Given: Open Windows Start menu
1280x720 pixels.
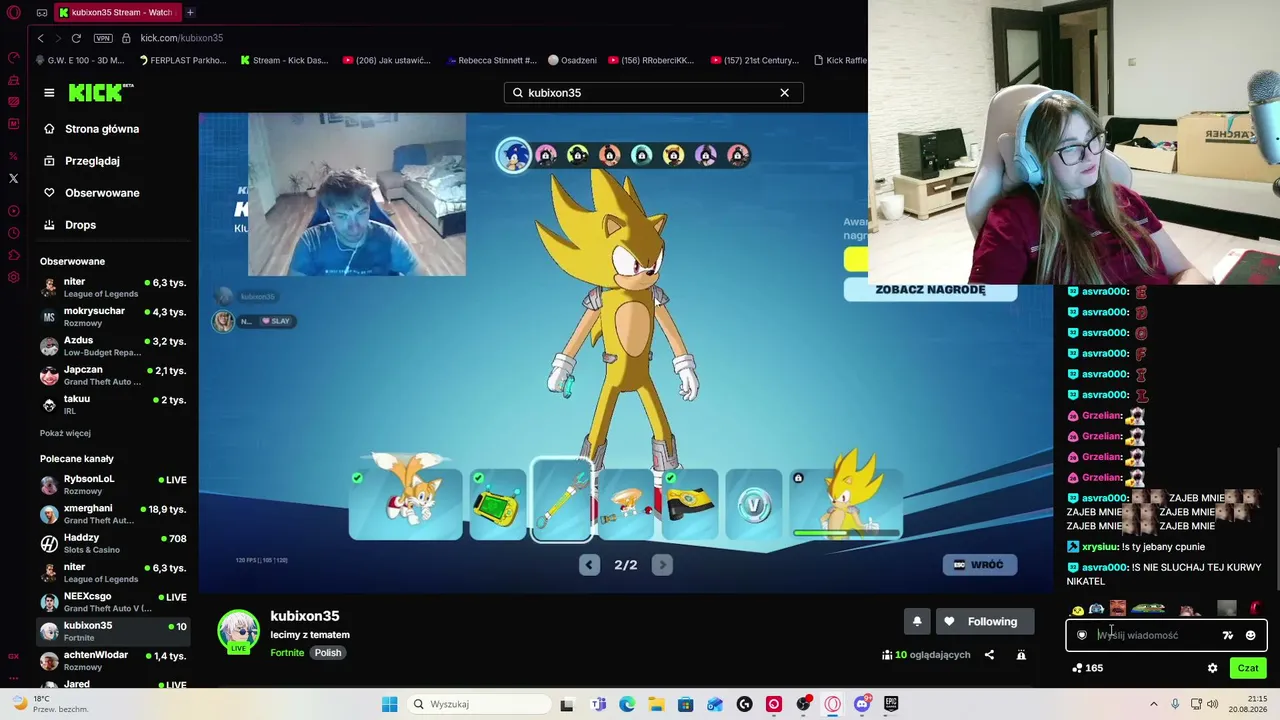Looking at the screenshot, I should click(389, 704).
